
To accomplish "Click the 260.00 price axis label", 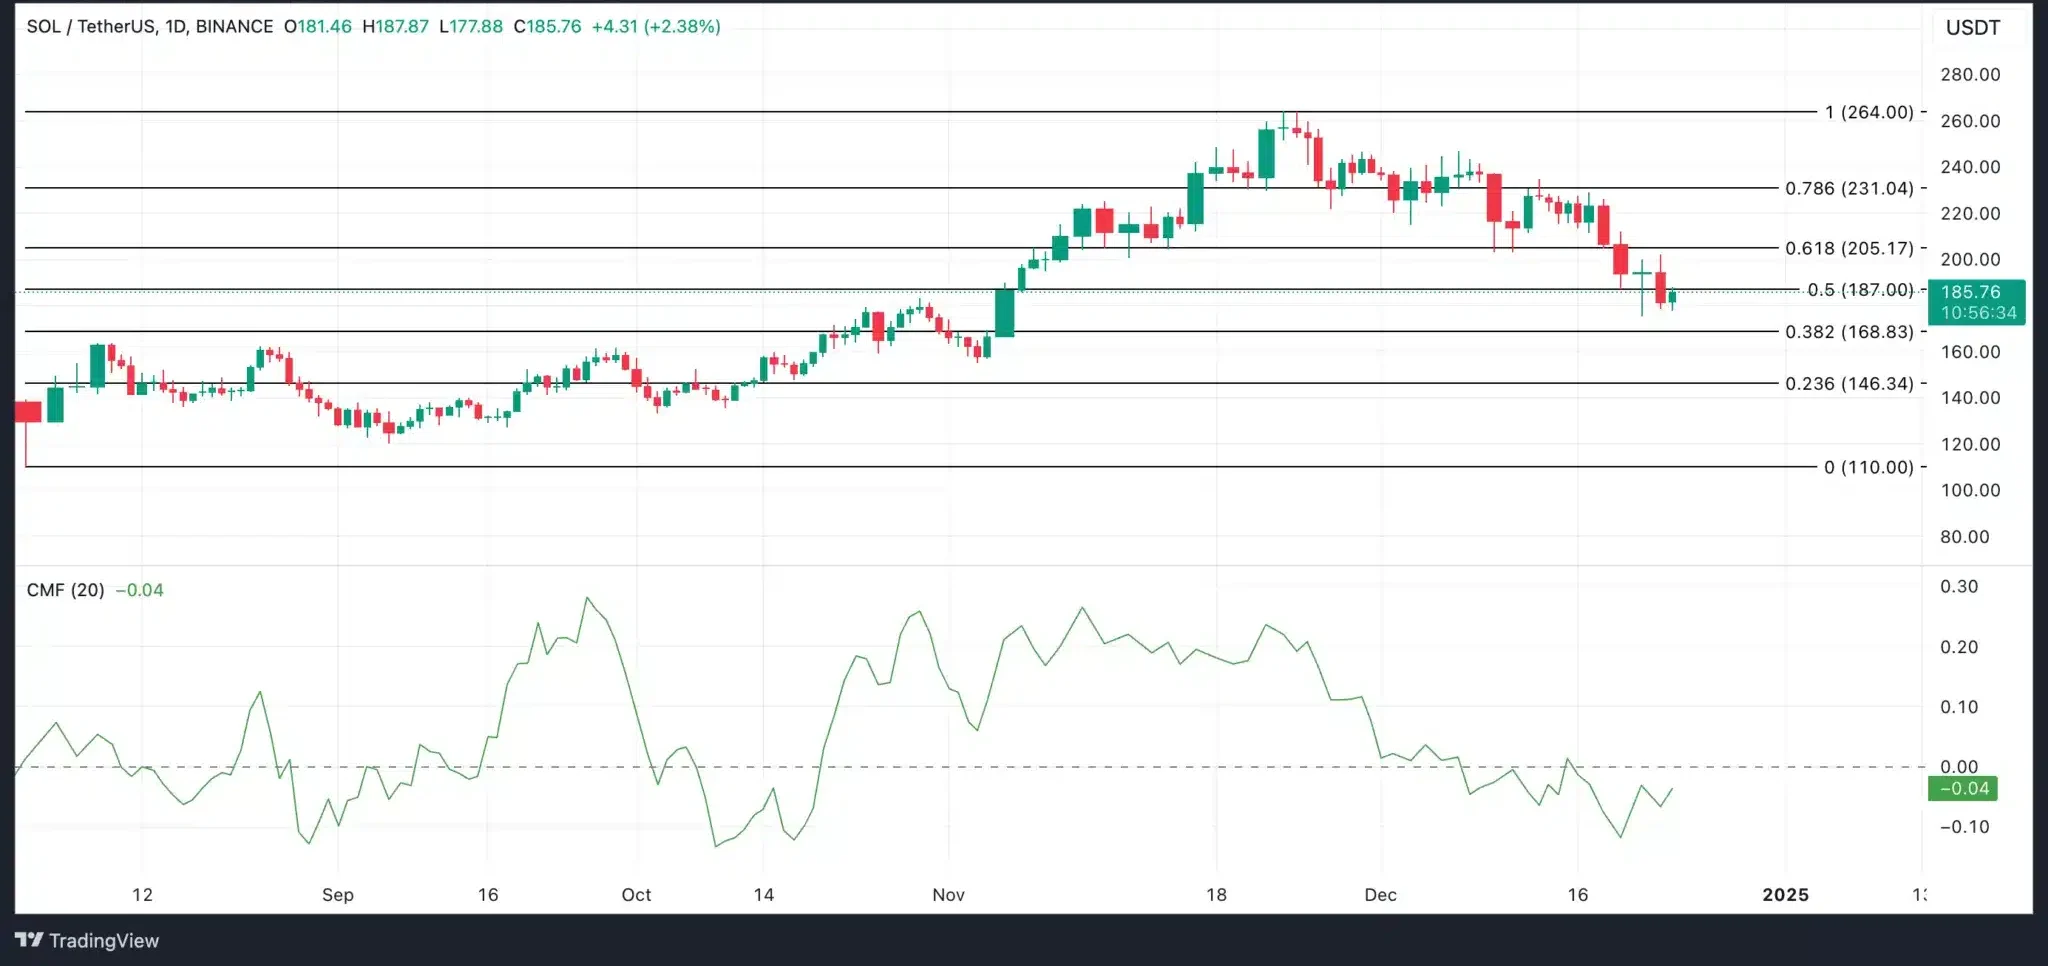I will click(1970, 121).
